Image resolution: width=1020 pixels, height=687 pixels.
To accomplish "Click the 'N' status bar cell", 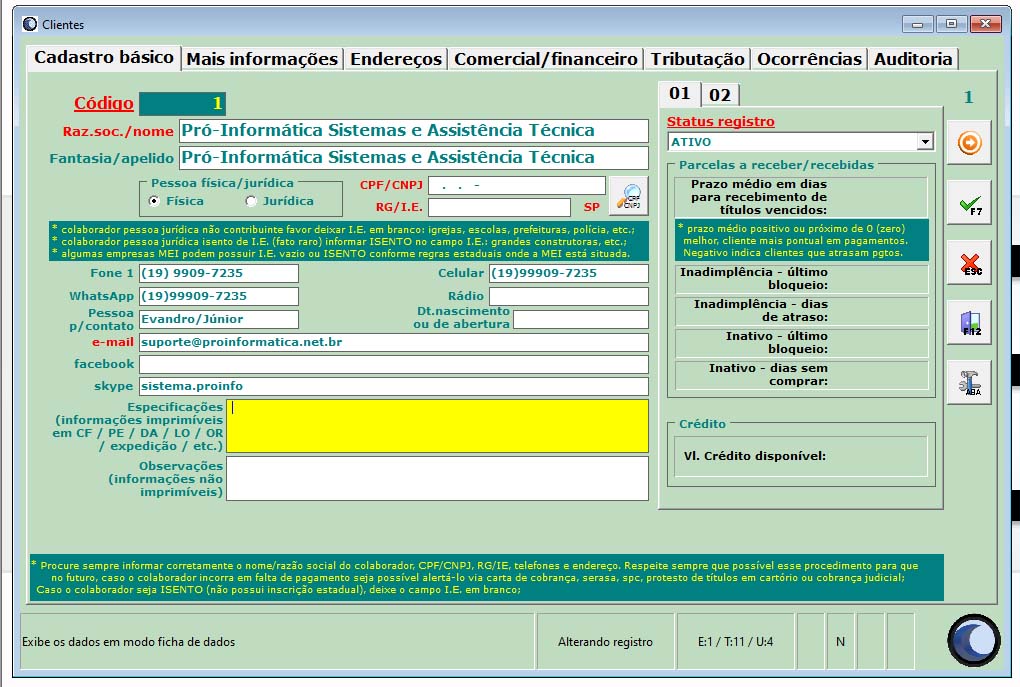I will [840, 641].
